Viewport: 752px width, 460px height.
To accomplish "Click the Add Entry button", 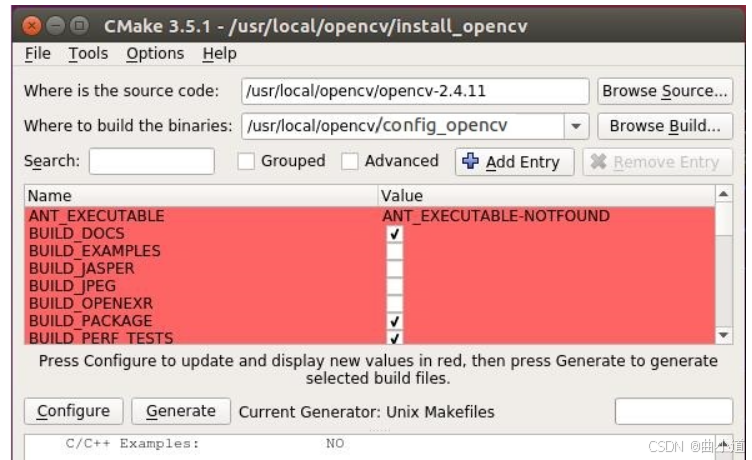I will tap(514, 162).
